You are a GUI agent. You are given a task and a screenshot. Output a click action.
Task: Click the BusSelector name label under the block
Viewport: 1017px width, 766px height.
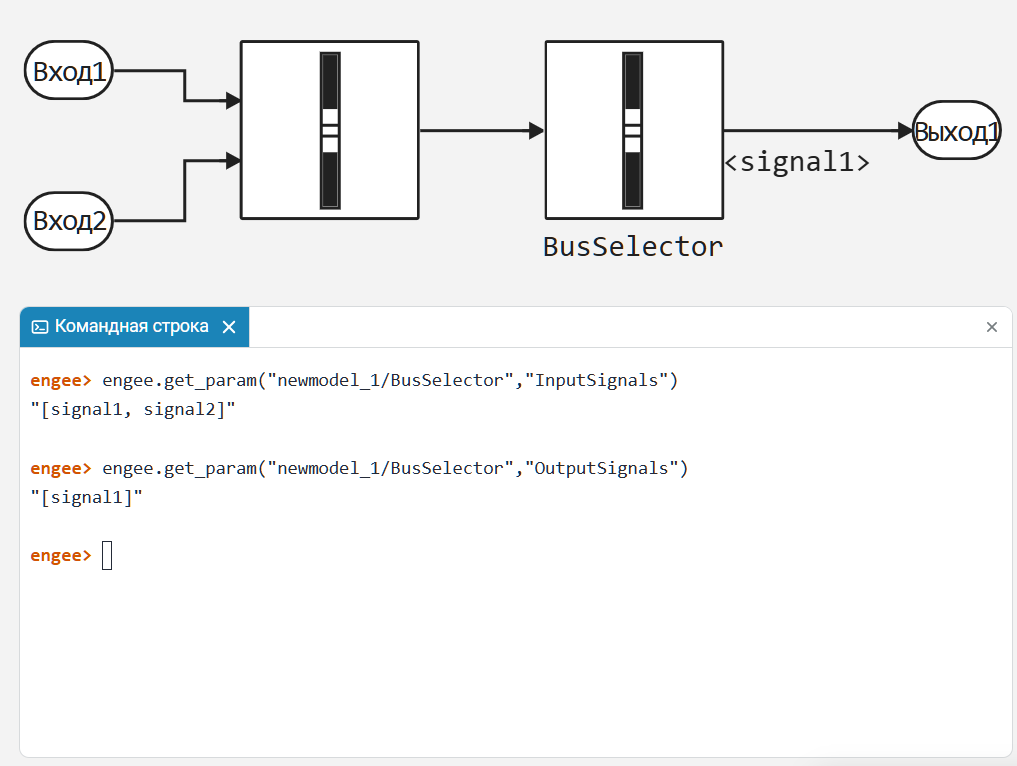(632, 247)
